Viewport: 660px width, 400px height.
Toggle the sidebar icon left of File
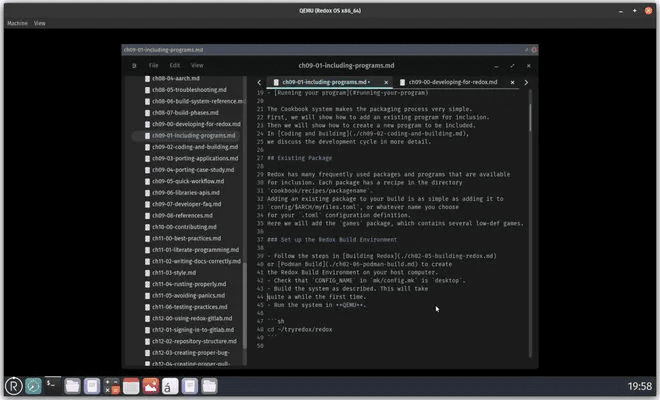[x=134, y=65]
